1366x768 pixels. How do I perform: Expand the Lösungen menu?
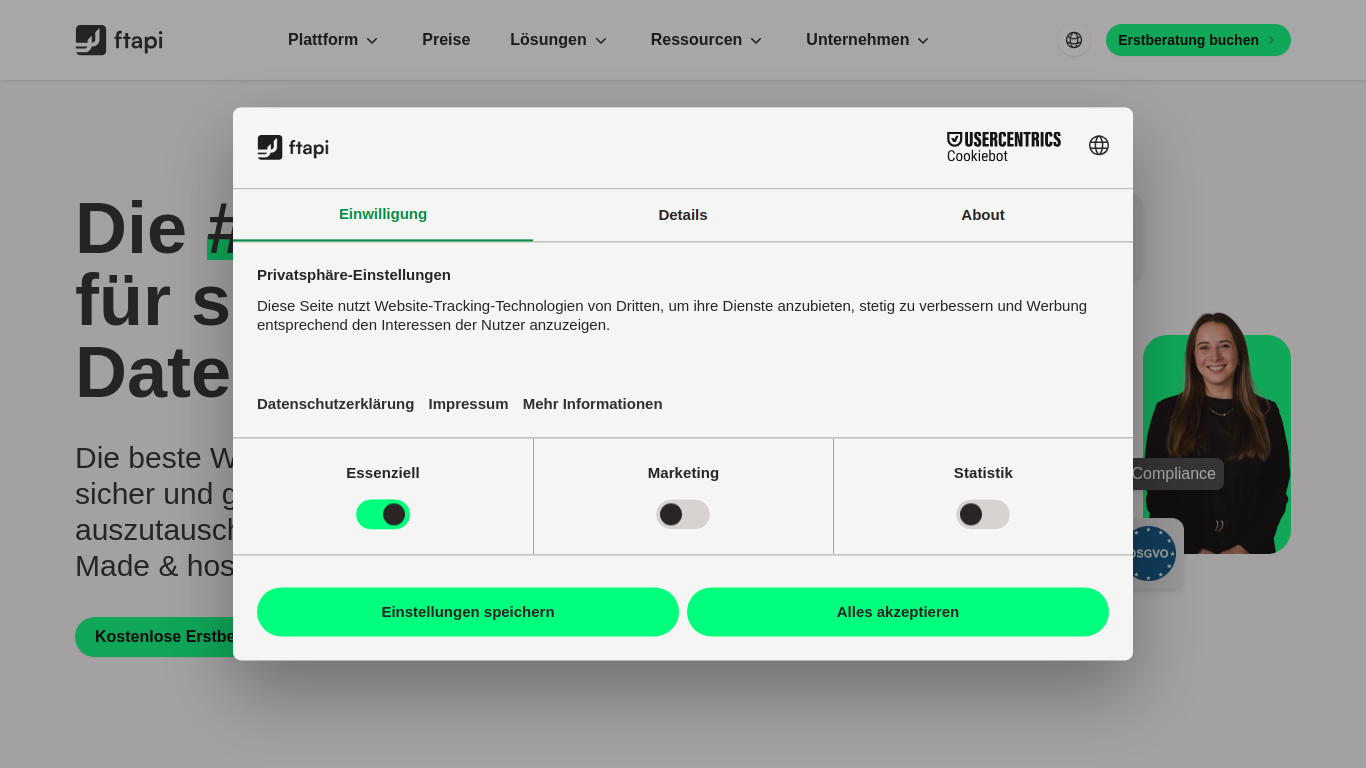click(558, 40)
